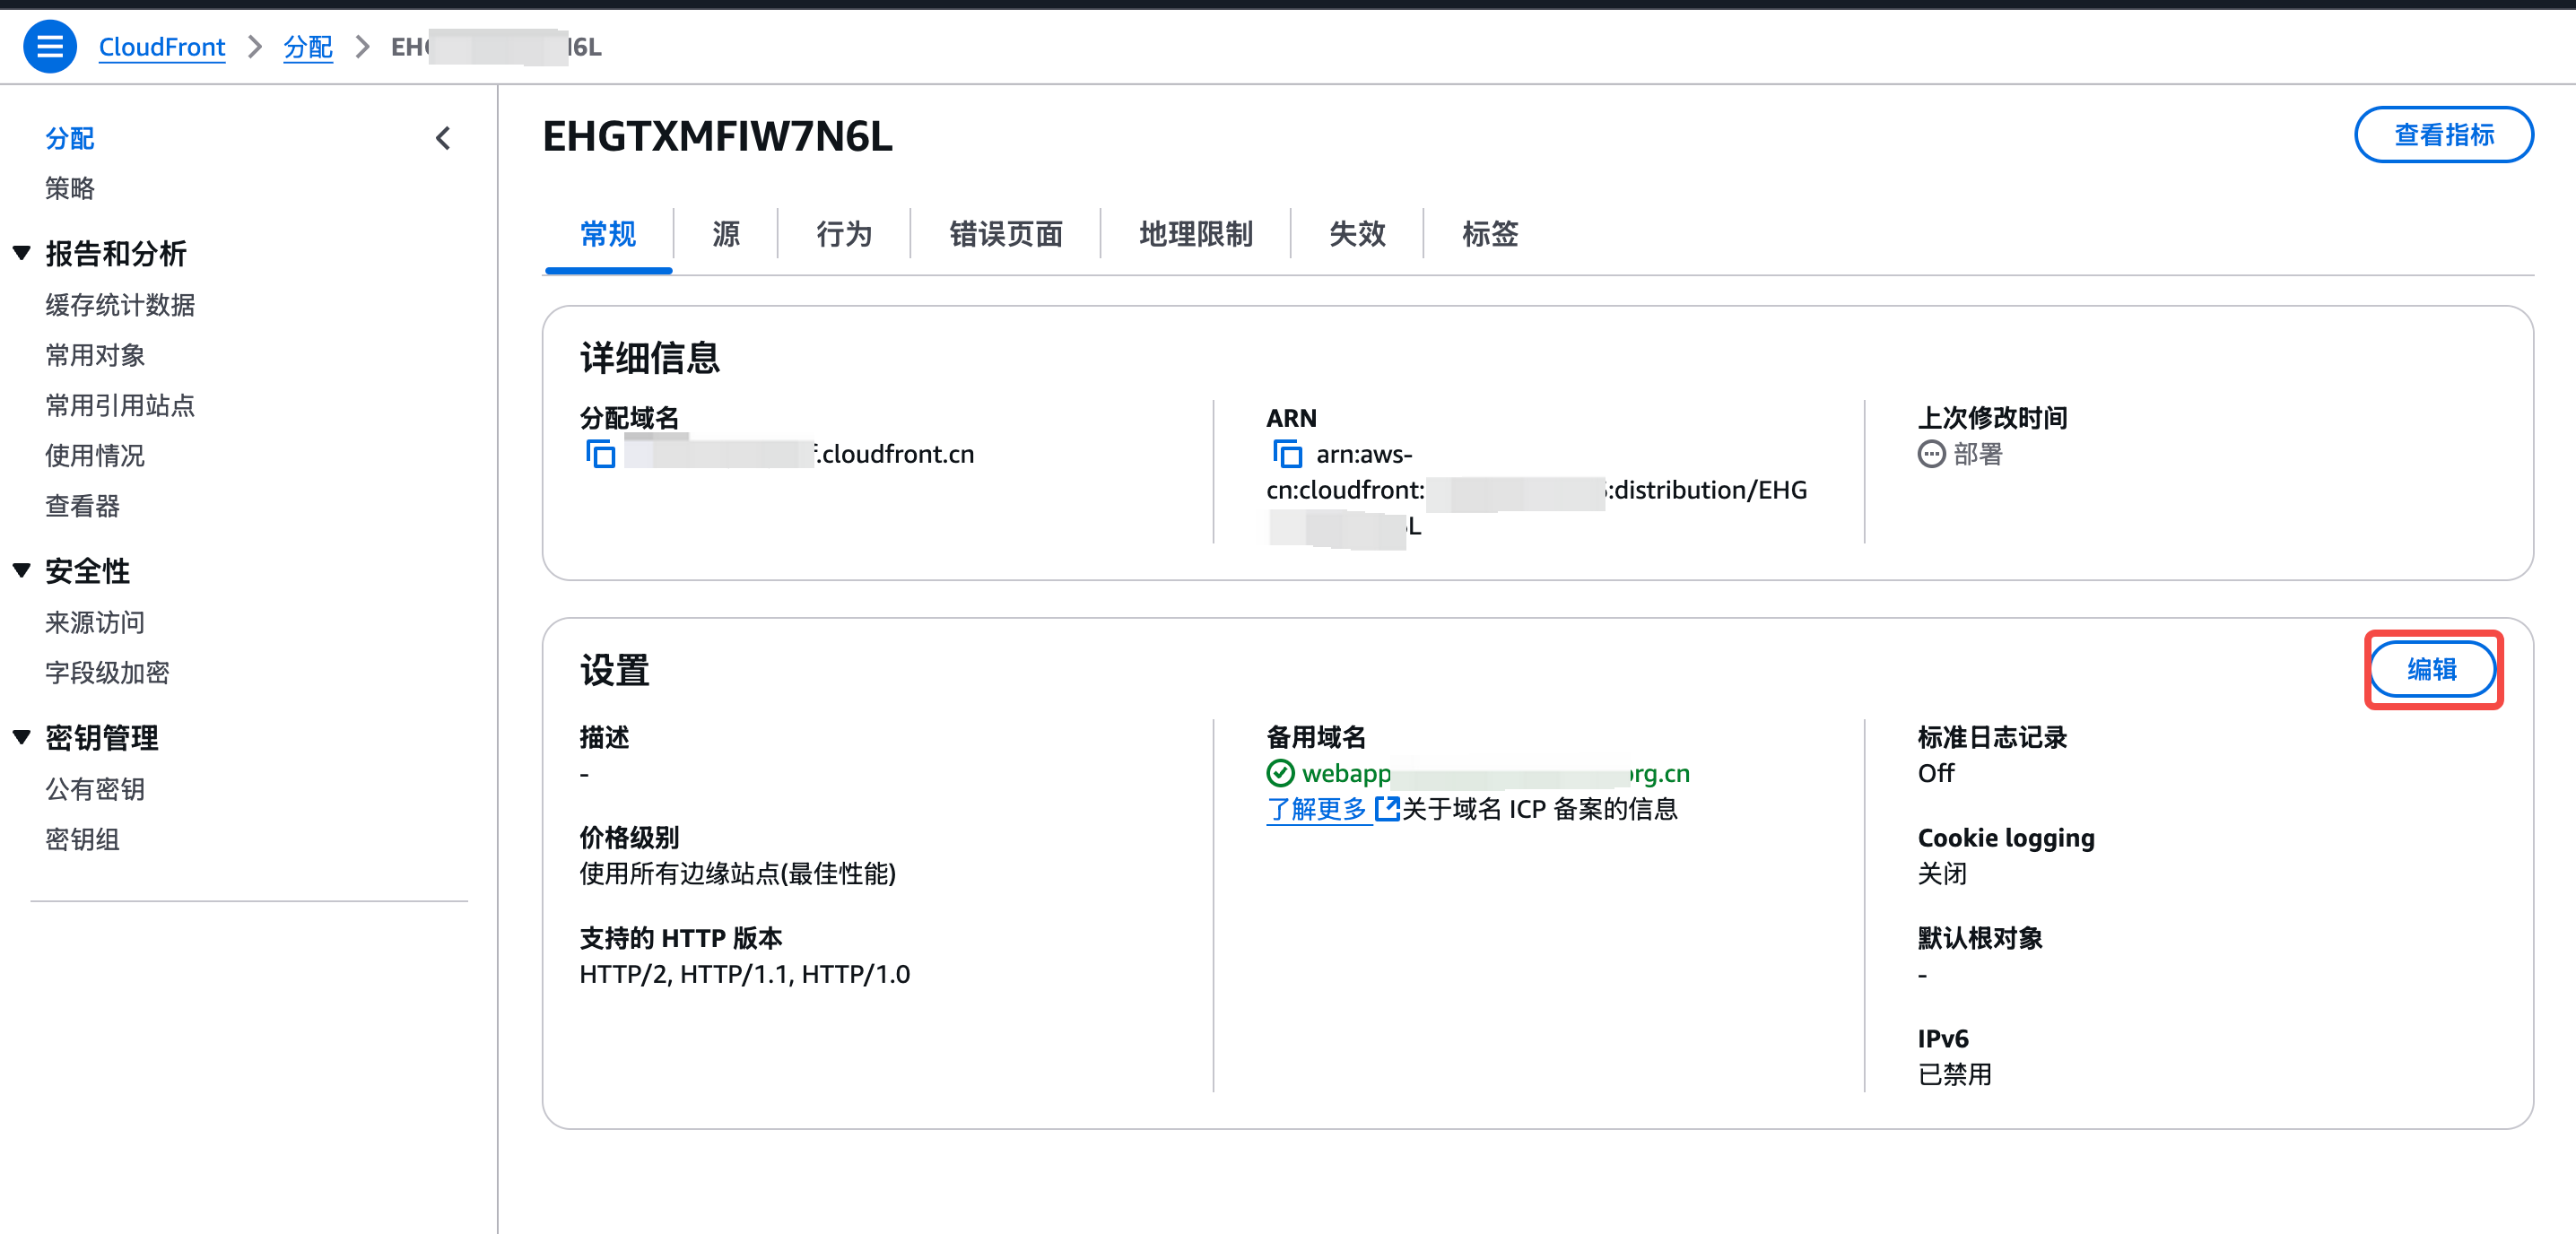This screenshot has height=1234, width=2576.
Task: Open 来源访问 in the sidebar
Action: pyautogui.click(x=95, y=622)
